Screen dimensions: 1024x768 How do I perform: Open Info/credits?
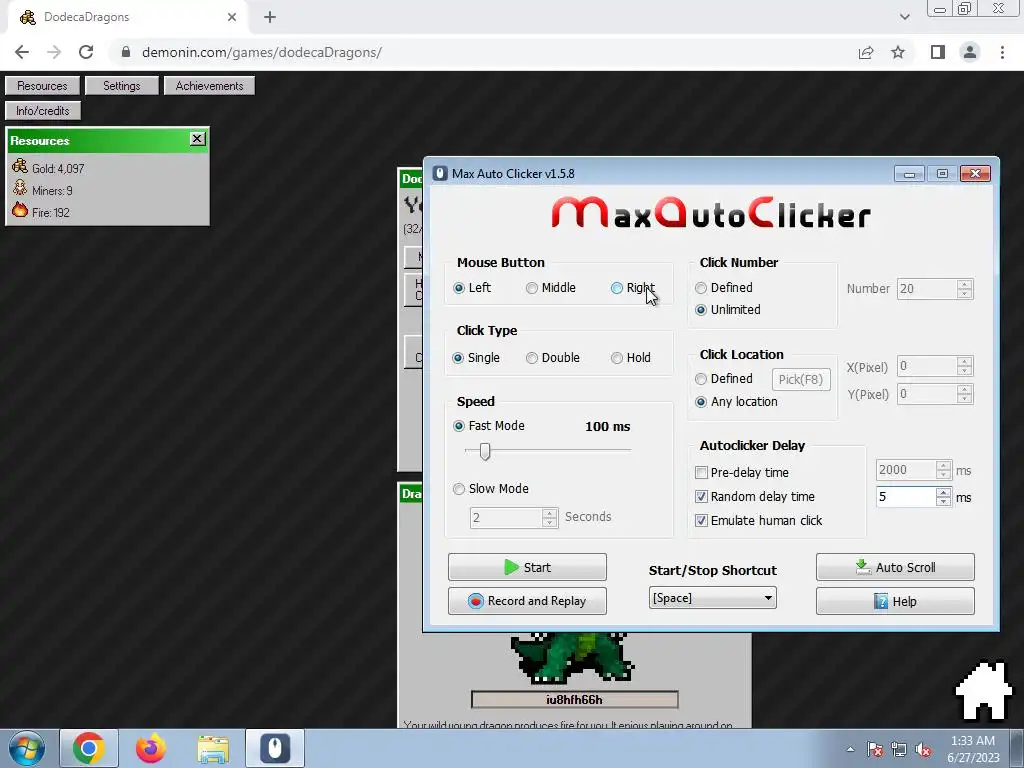(43, 110)
